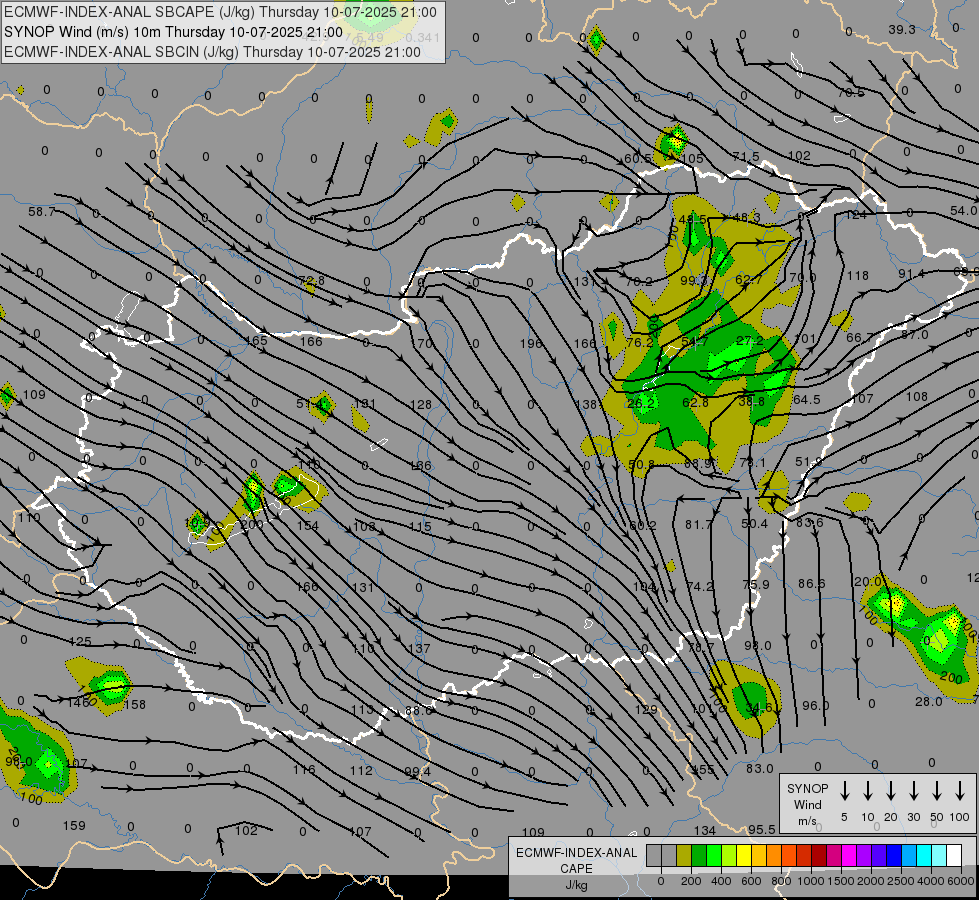Click the 5 m/s wind arrow in legend
This screenshot has width=979, height=900.
coord(844,791)
